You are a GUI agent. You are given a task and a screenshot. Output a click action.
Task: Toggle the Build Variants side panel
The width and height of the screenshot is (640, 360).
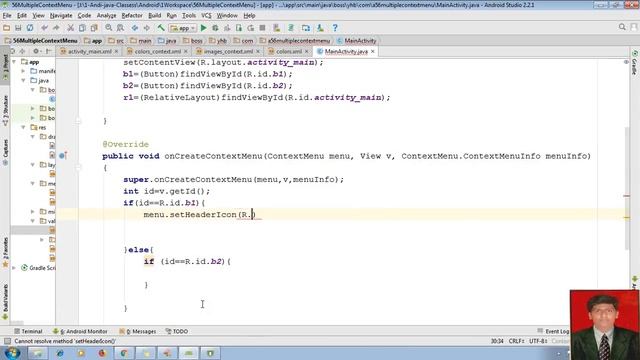click(5, 301)
